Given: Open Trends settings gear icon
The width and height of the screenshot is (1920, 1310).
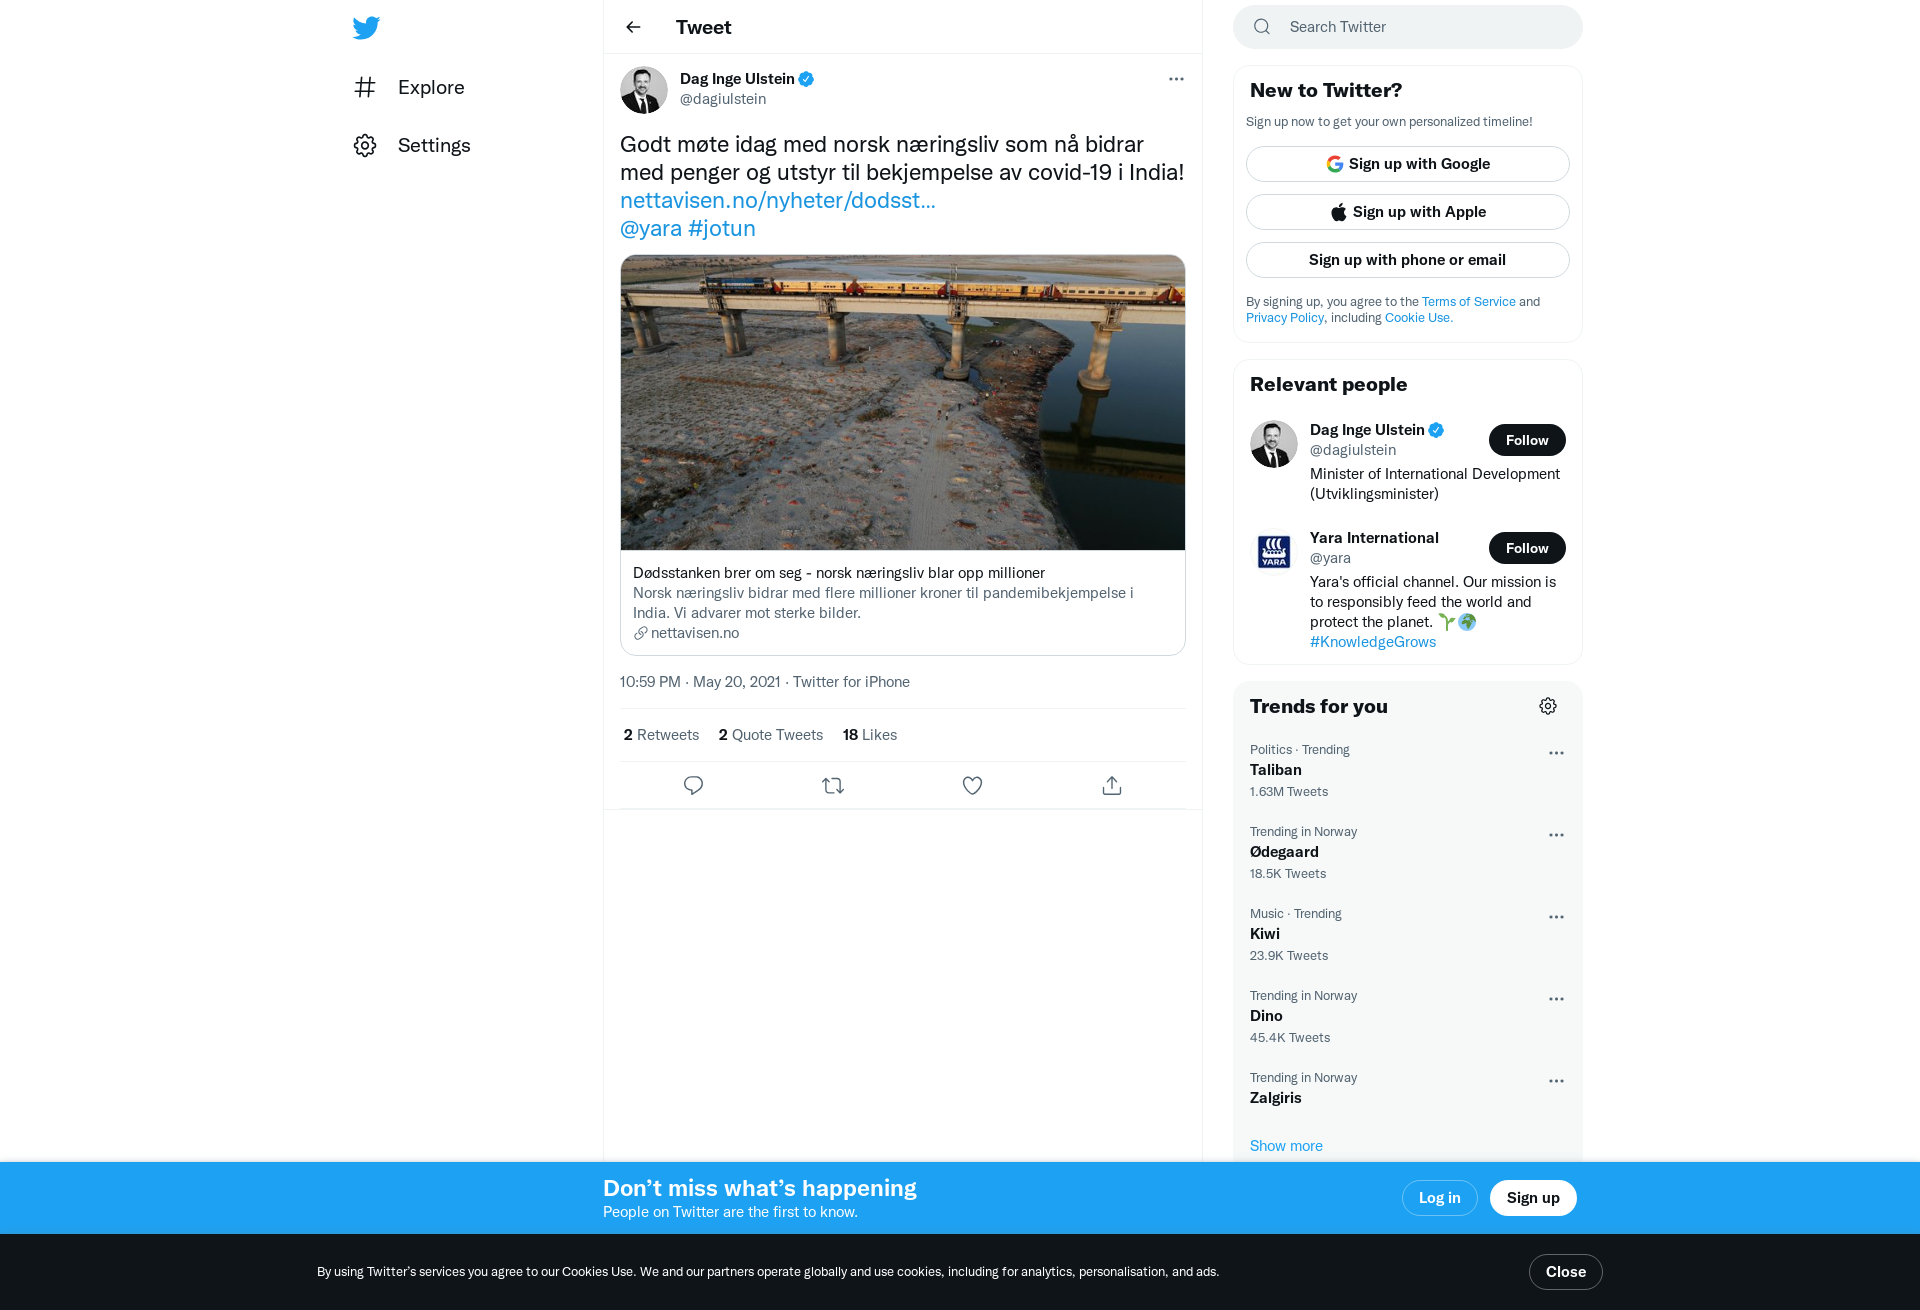Looking at the screenshot, I should point(1548,706).
